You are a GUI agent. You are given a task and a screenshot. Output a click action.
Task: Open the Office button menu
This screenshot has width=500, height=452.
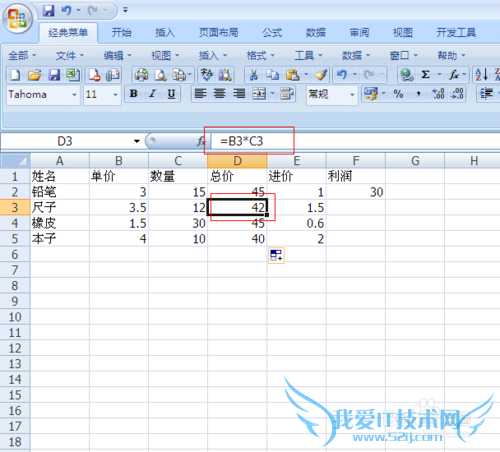[17, 18]
